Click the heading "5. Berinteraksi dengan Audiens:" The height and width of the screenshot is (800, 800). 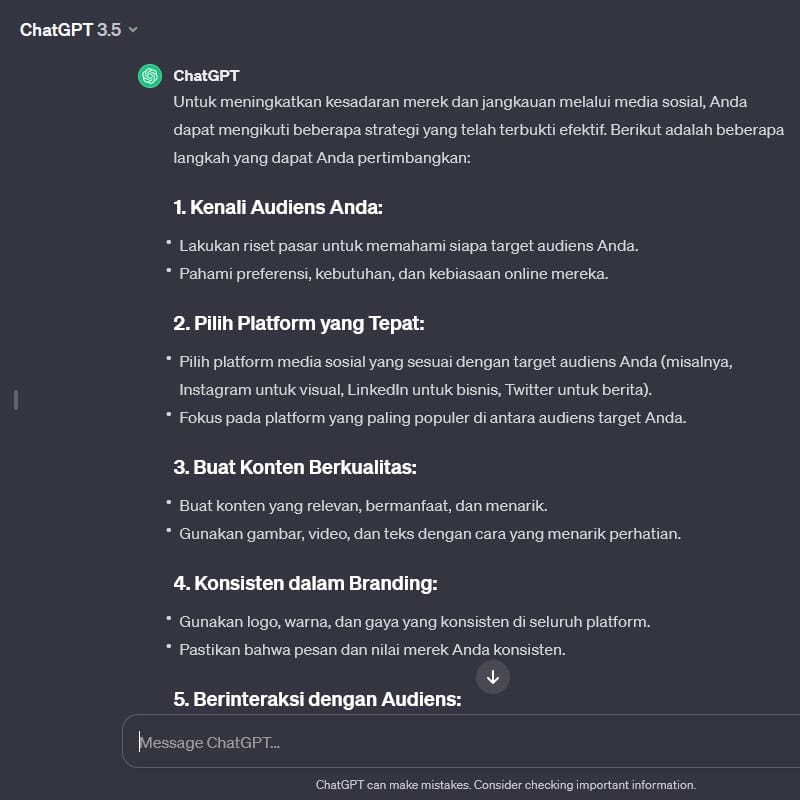(317, 699)
